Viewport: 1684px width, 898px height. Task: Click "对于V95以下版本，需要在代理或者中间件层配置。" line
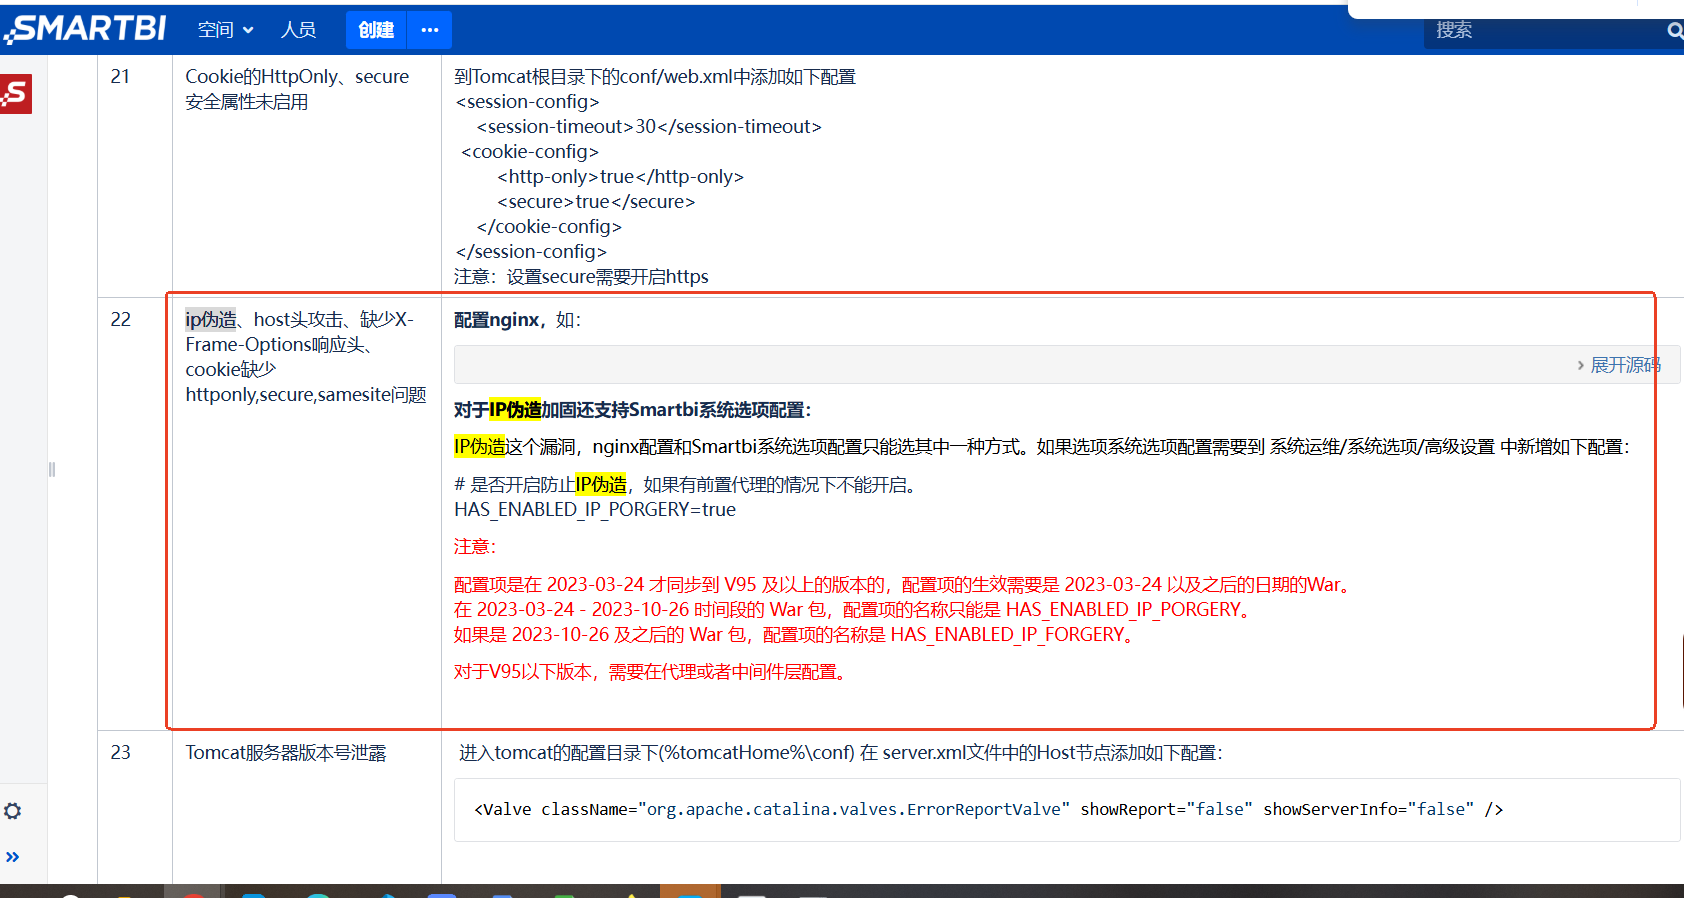652,672
